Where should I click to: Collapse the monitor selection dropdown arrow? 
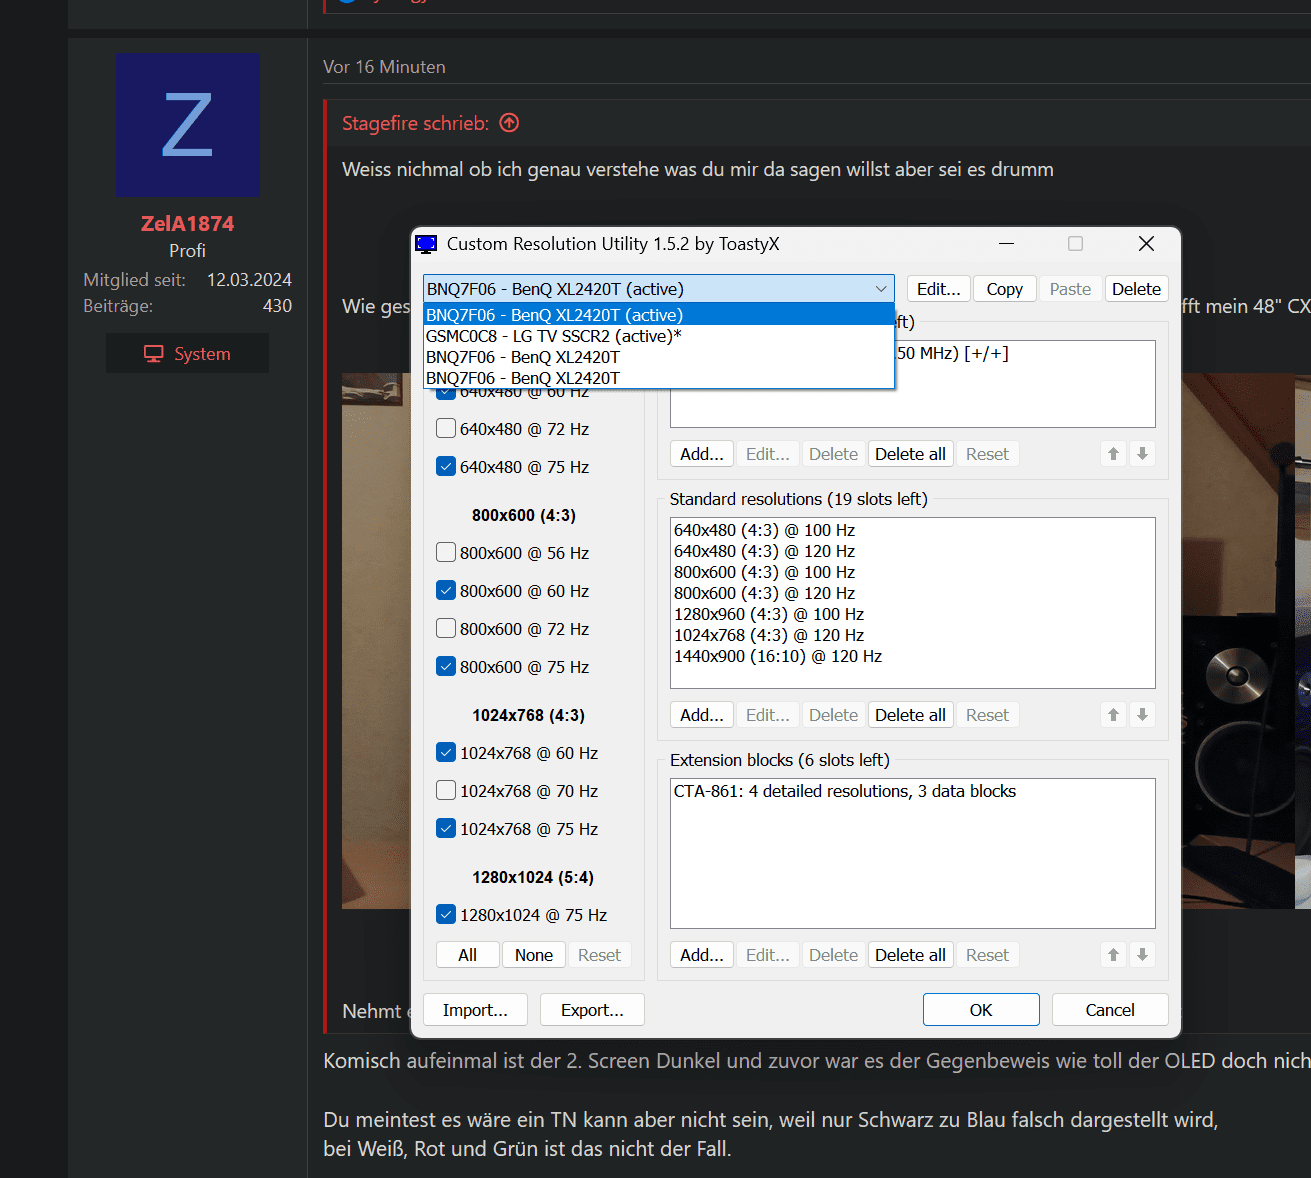881,289
